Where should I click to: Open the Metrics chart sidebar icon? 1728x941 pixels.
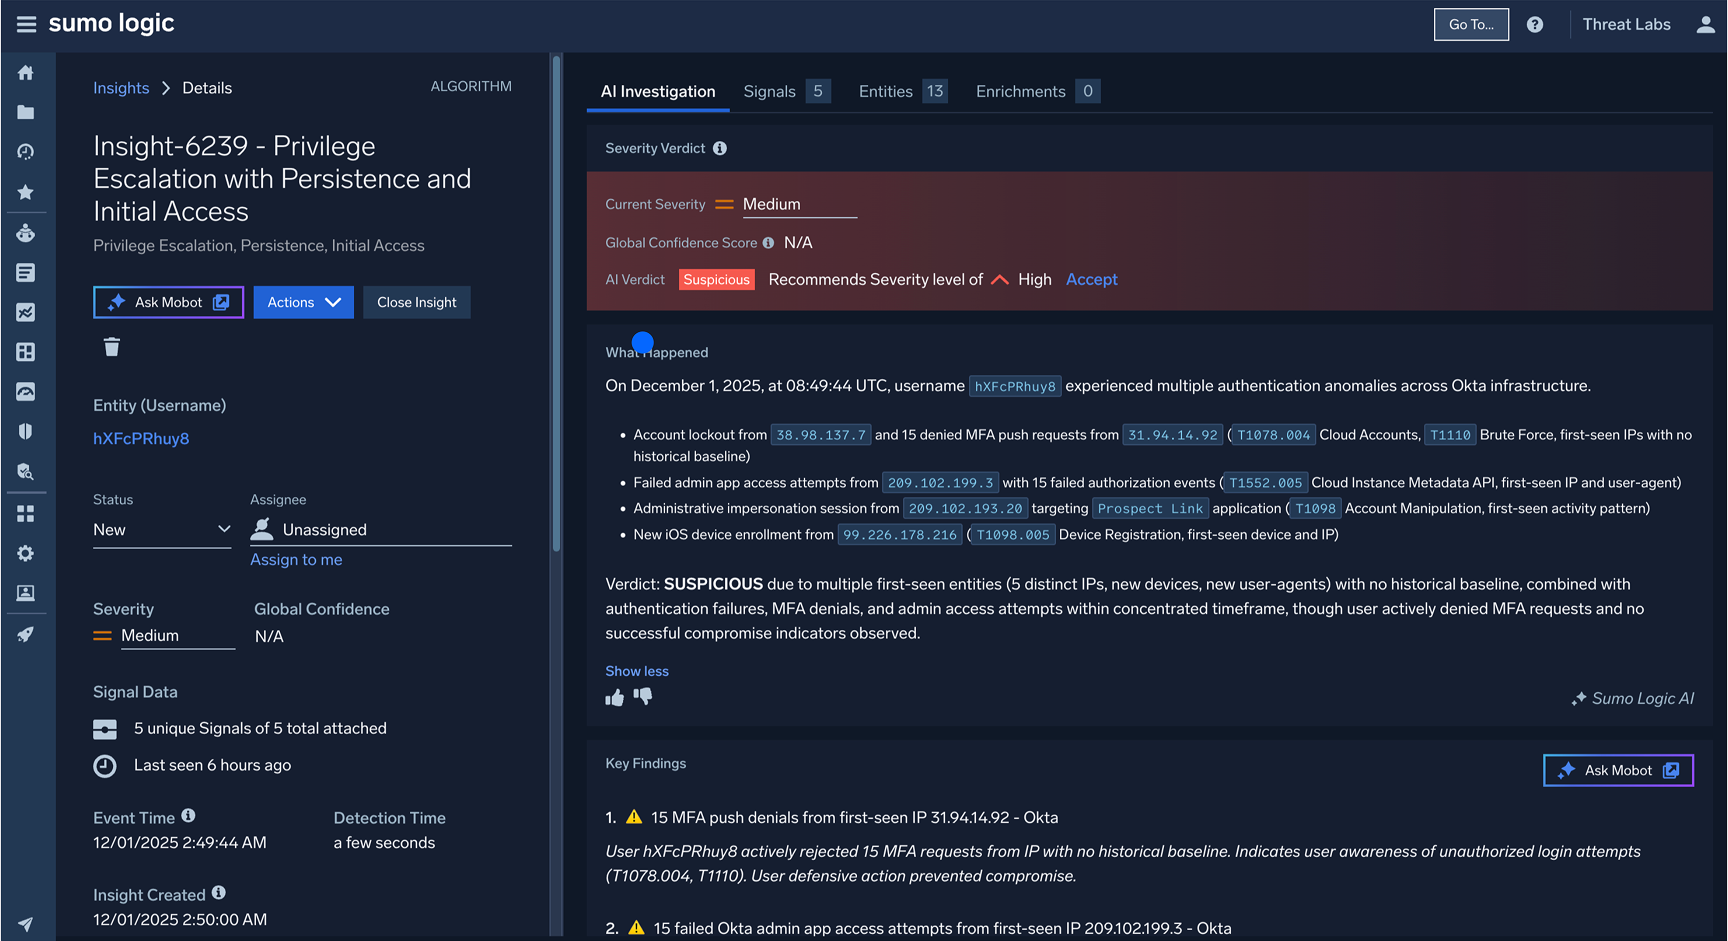[x=26, y=312]
